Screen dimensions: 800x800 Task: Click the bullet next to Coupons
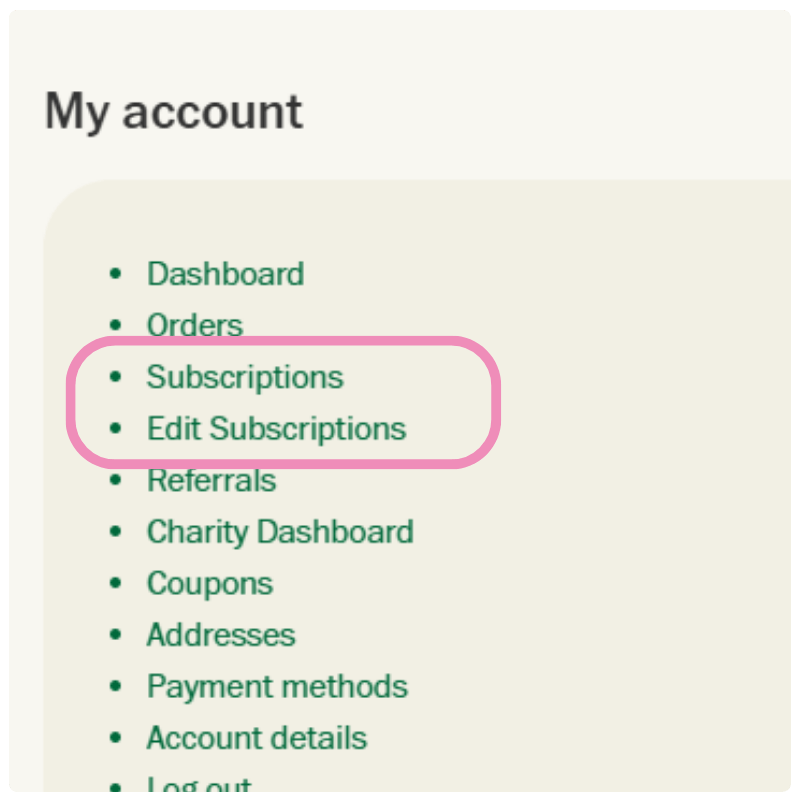click(x=116, y=583)
